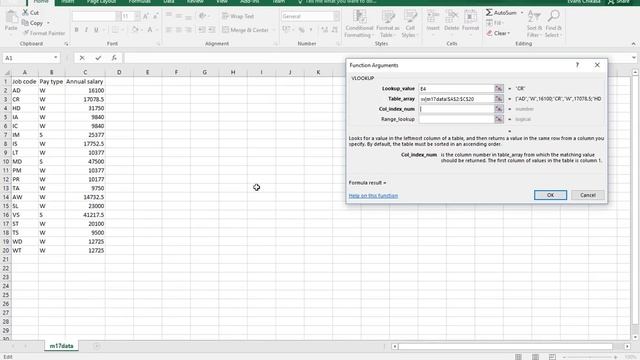Click the Insert Function fx icon
This screenshot has height=360, width=640.
point(114,58)
